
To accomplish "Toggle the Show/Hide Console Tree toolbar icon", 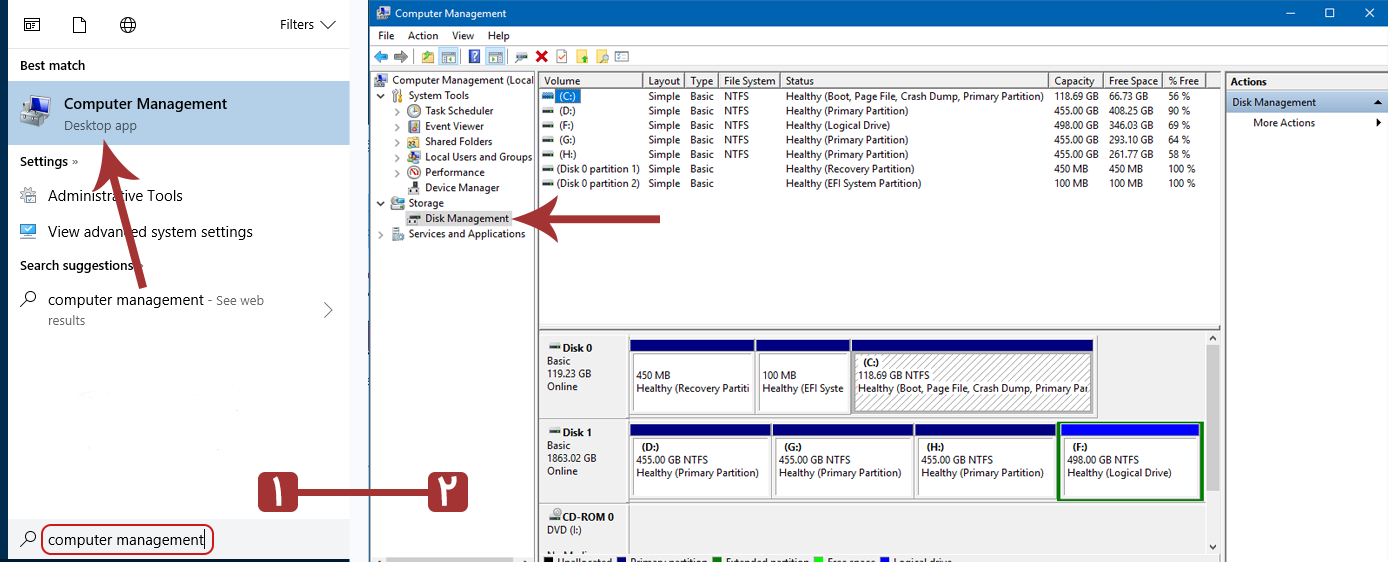I will tap(449, 57).
